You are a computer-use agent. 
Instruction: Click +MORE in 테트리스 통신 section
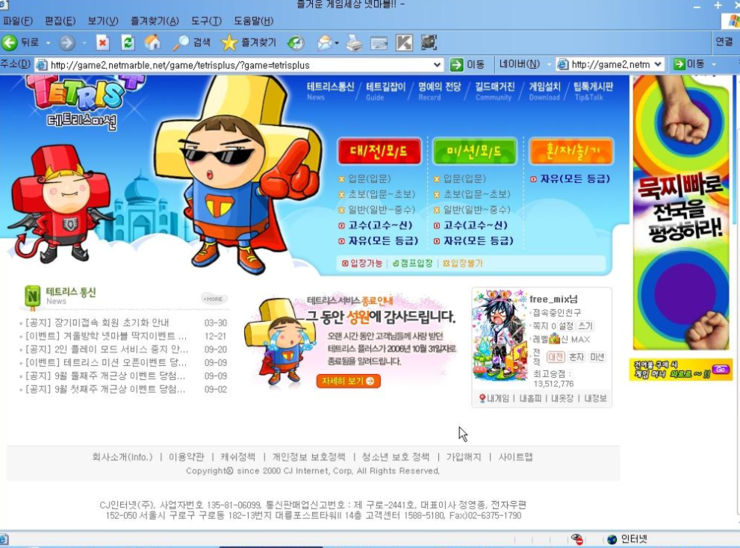pyautogui.click(x=214, y=299)
